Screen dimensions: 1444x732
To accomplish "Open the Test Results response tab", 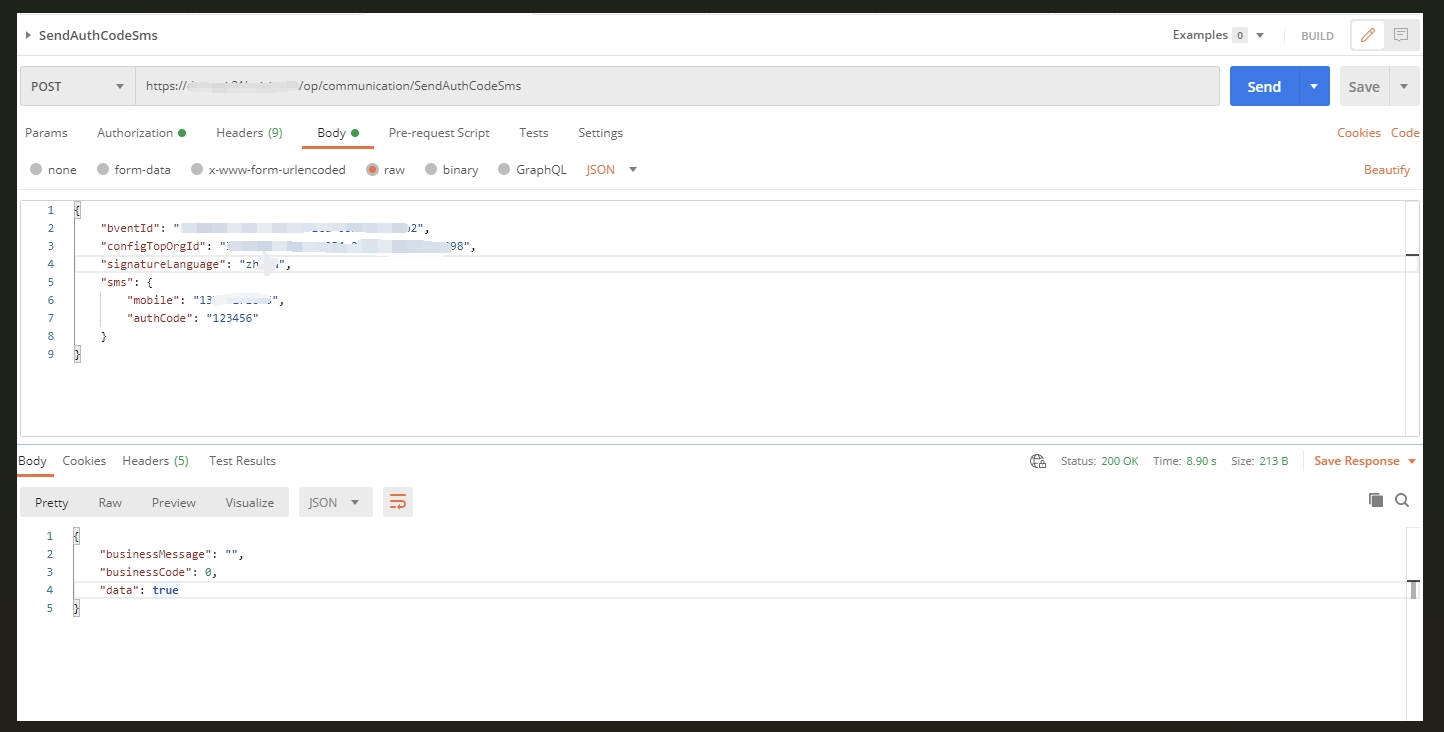I will pyautogui.click(x=242, y=461).
